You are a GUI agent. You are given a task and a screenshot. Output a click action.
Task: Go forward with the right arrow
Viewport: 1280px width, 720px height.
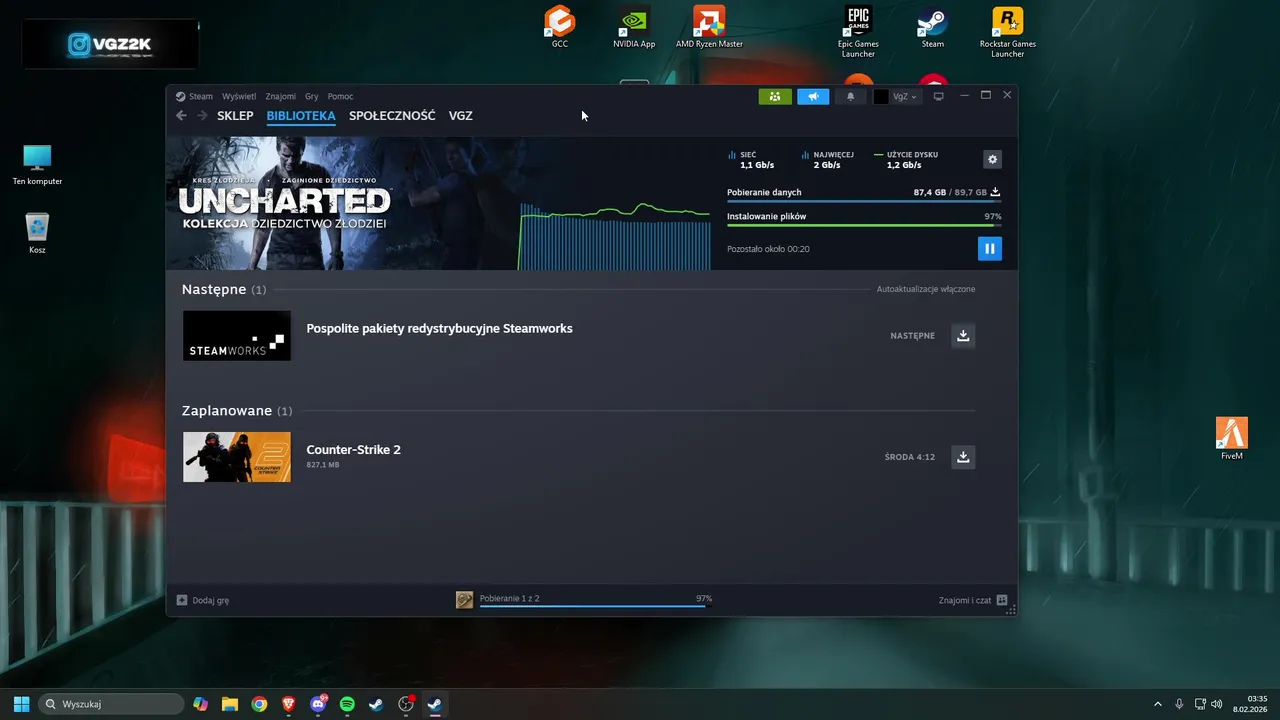click(202, 116)
